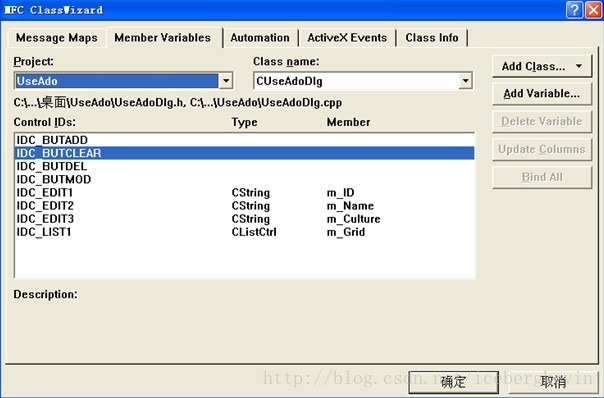Click the Add Variable button
This screenshot has height=398, width=604.
coord(542,94)
